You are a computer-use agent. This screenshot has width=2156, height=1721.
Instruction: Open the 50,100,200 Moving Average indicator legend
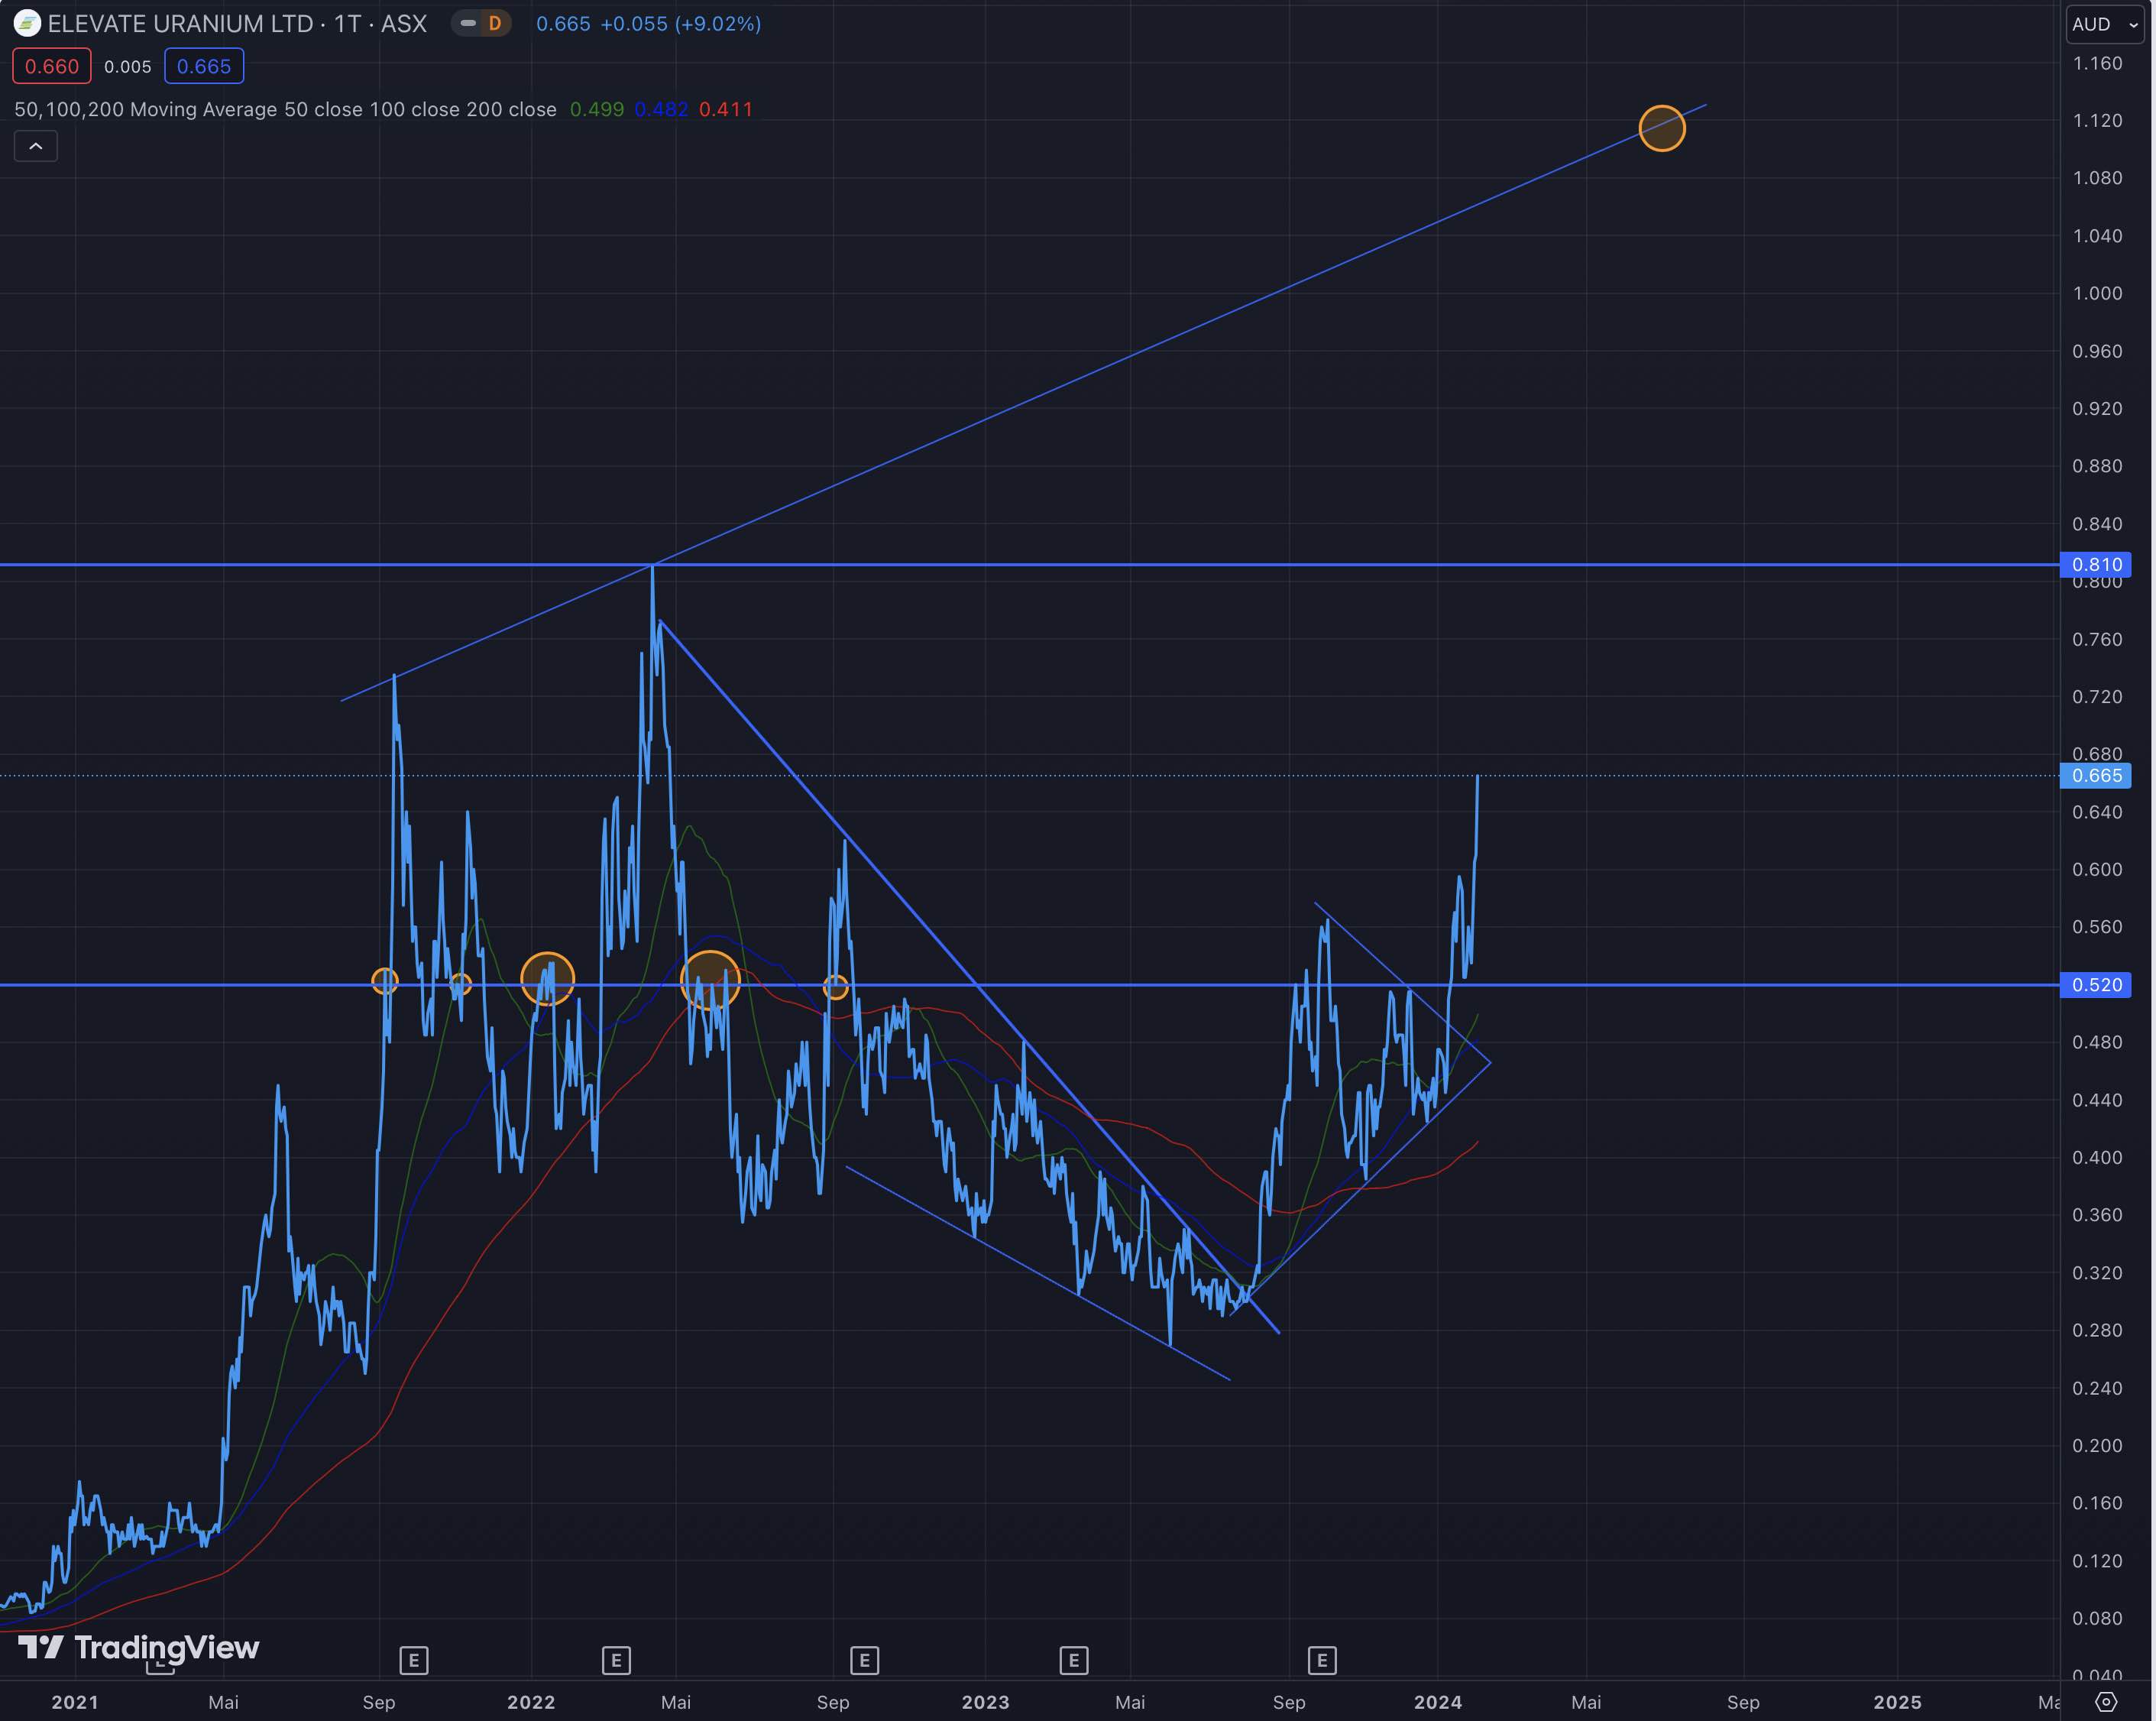(x=285, y=109)
